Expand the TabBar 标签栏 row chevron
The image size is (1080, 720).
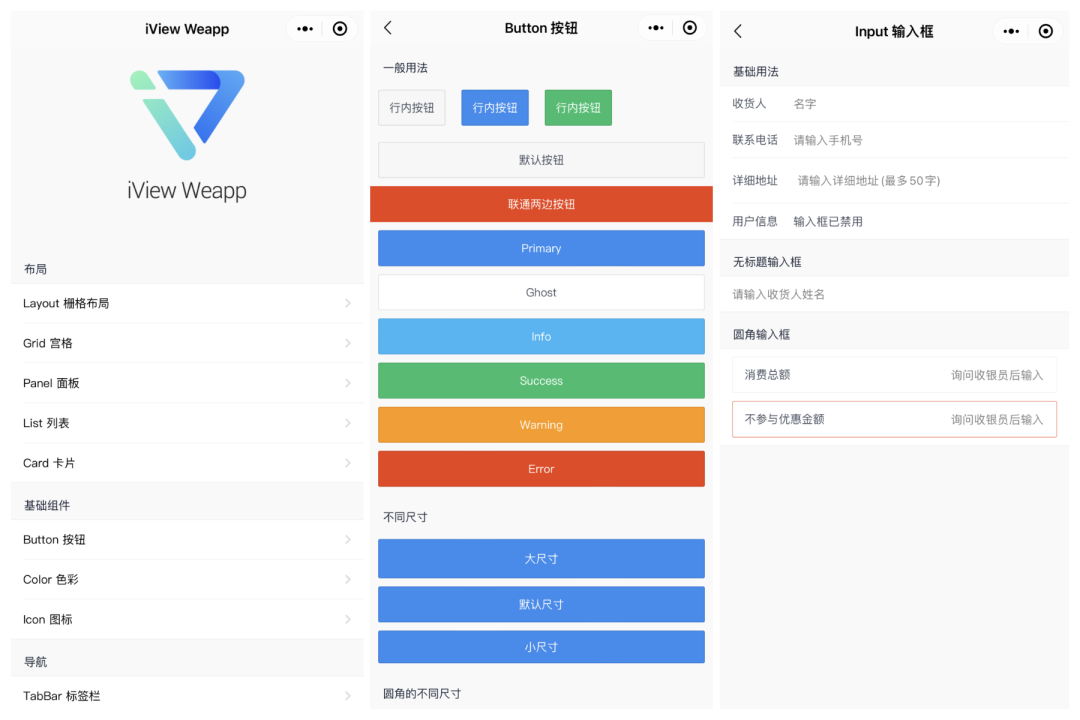[x=348, y=696]
